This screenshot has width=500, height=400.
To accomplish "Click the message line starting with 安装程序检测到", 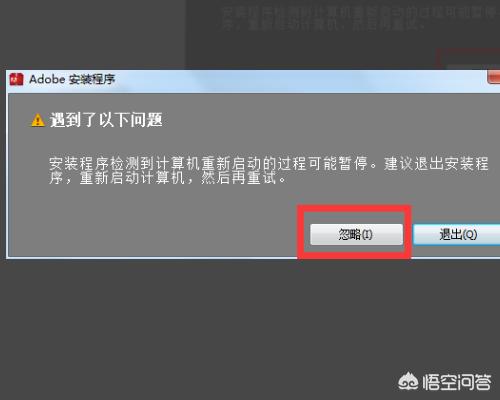I will 269,164.
